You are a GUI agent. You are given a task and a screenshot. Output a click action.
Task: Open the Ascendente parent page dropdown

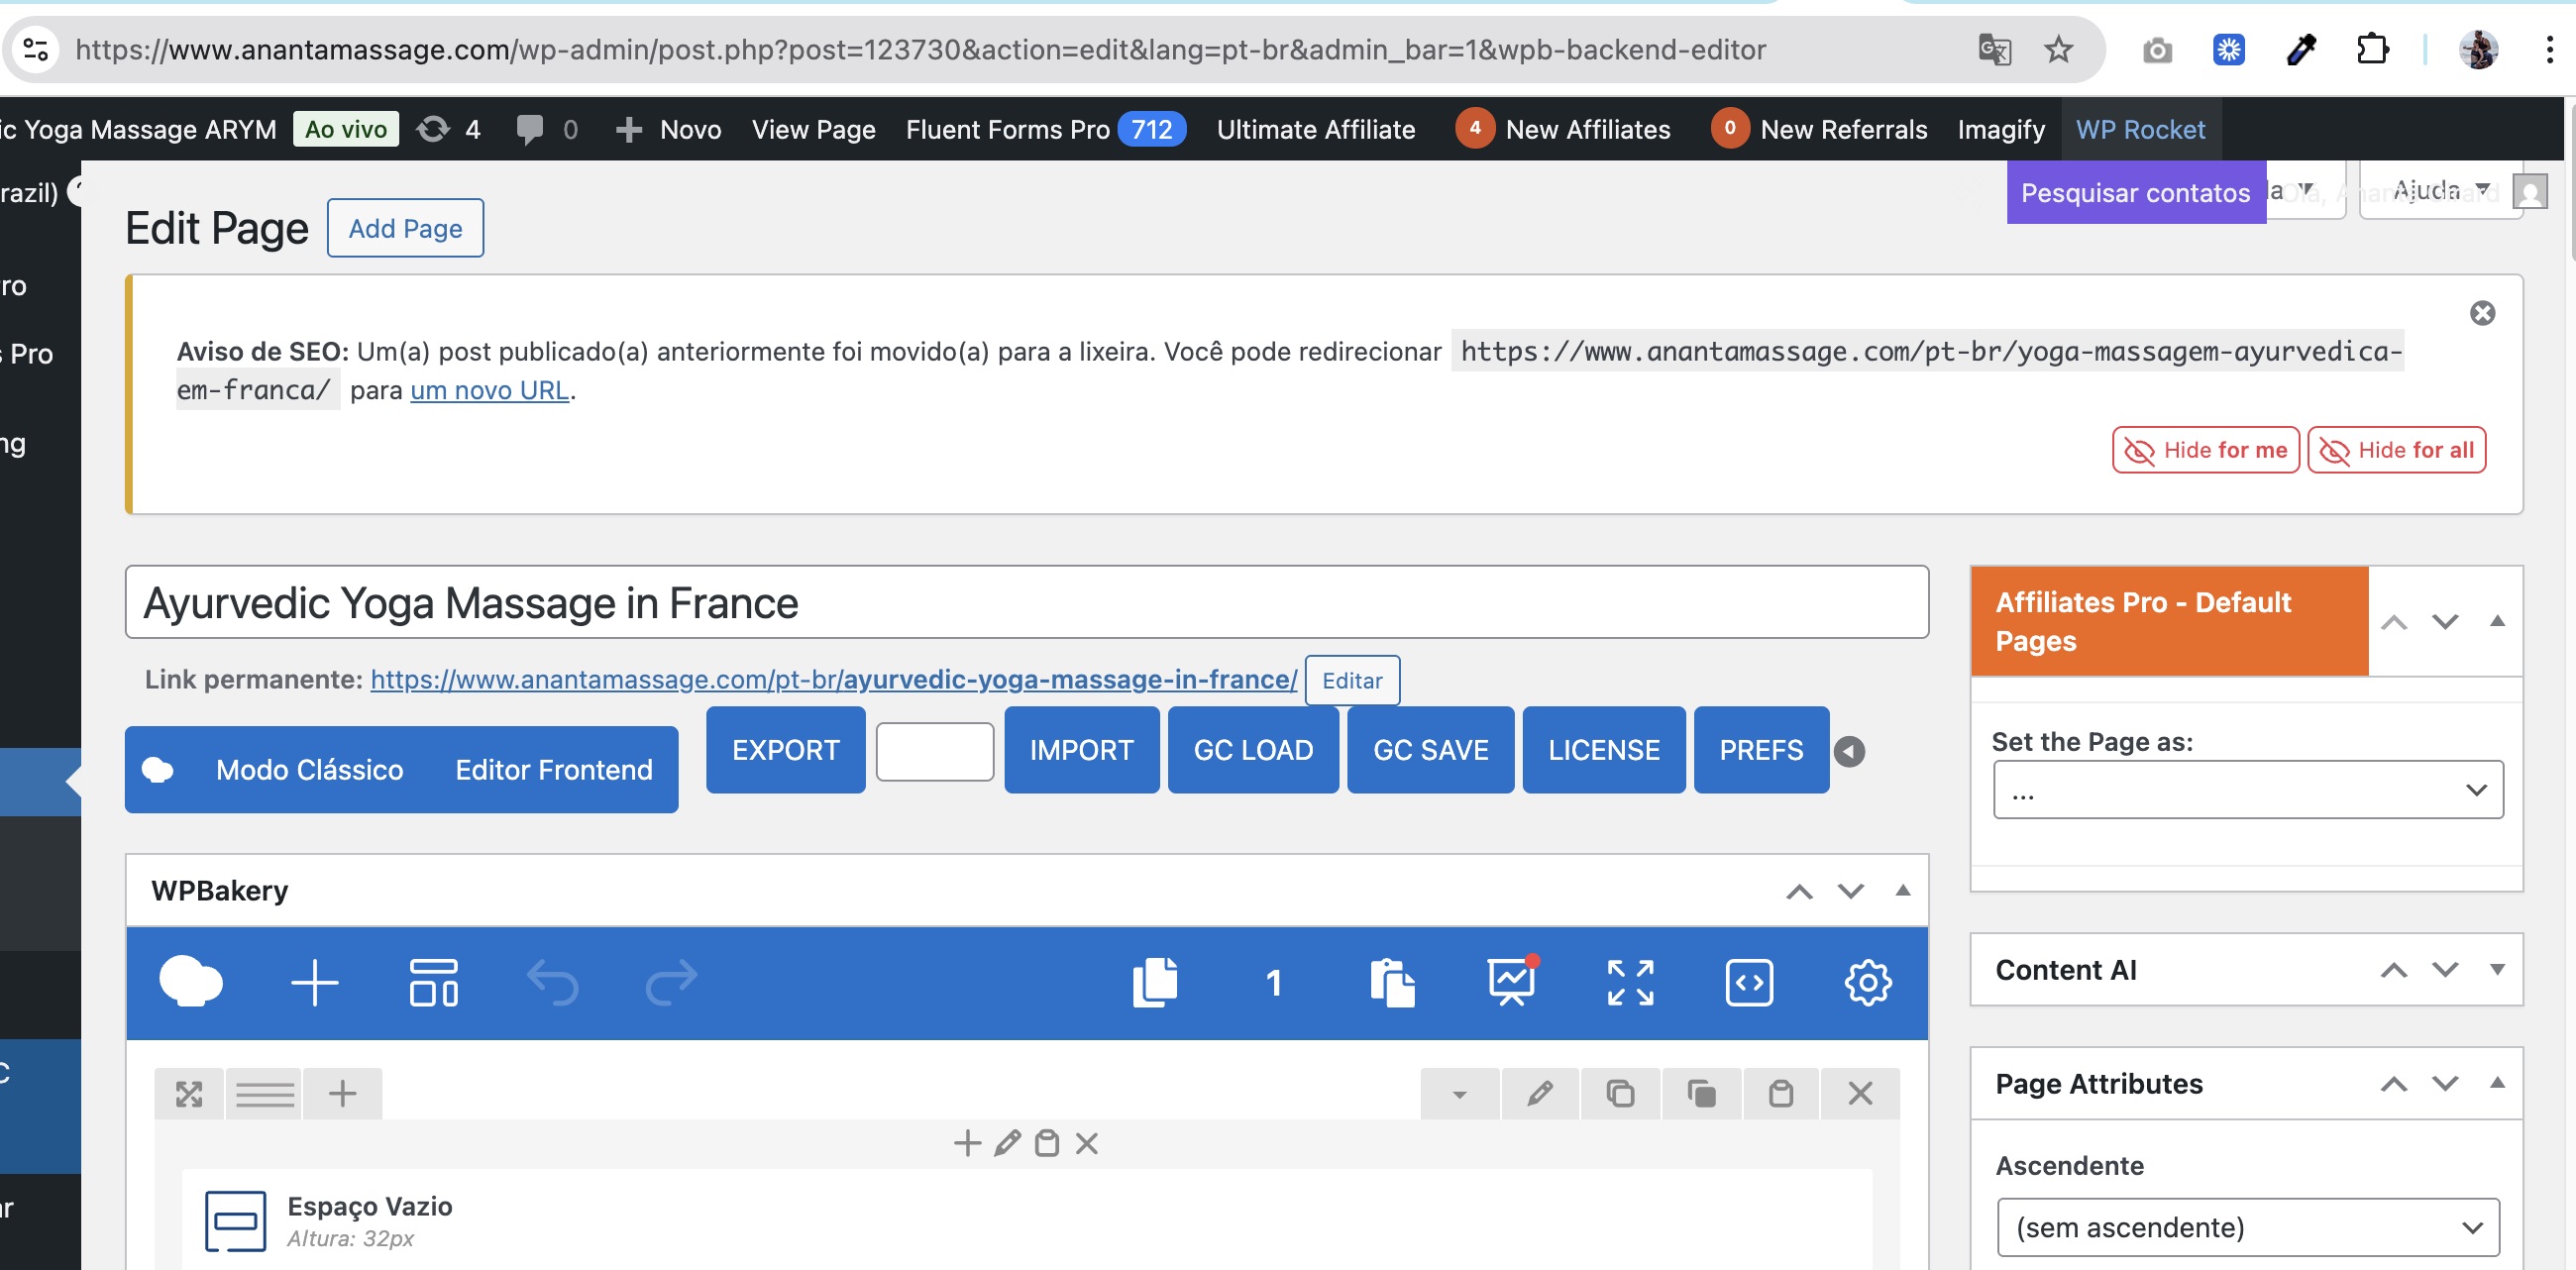tap(2247, 1227)
